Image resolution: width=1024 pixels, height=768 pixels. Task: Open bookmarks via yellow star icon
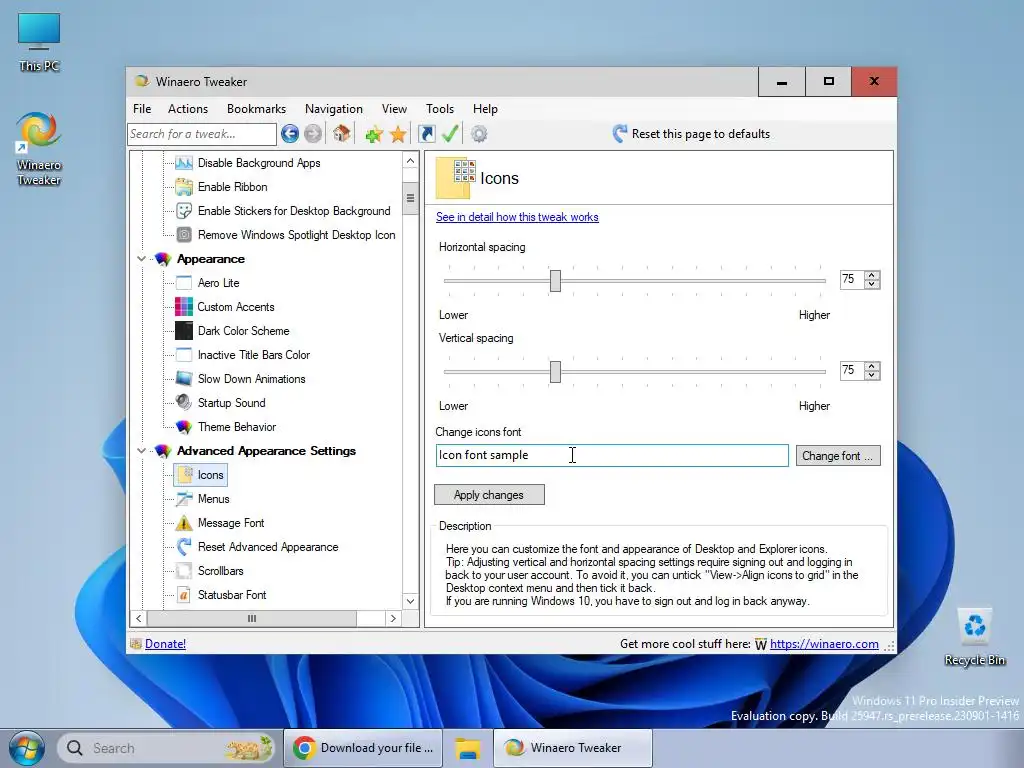[398, 135]
